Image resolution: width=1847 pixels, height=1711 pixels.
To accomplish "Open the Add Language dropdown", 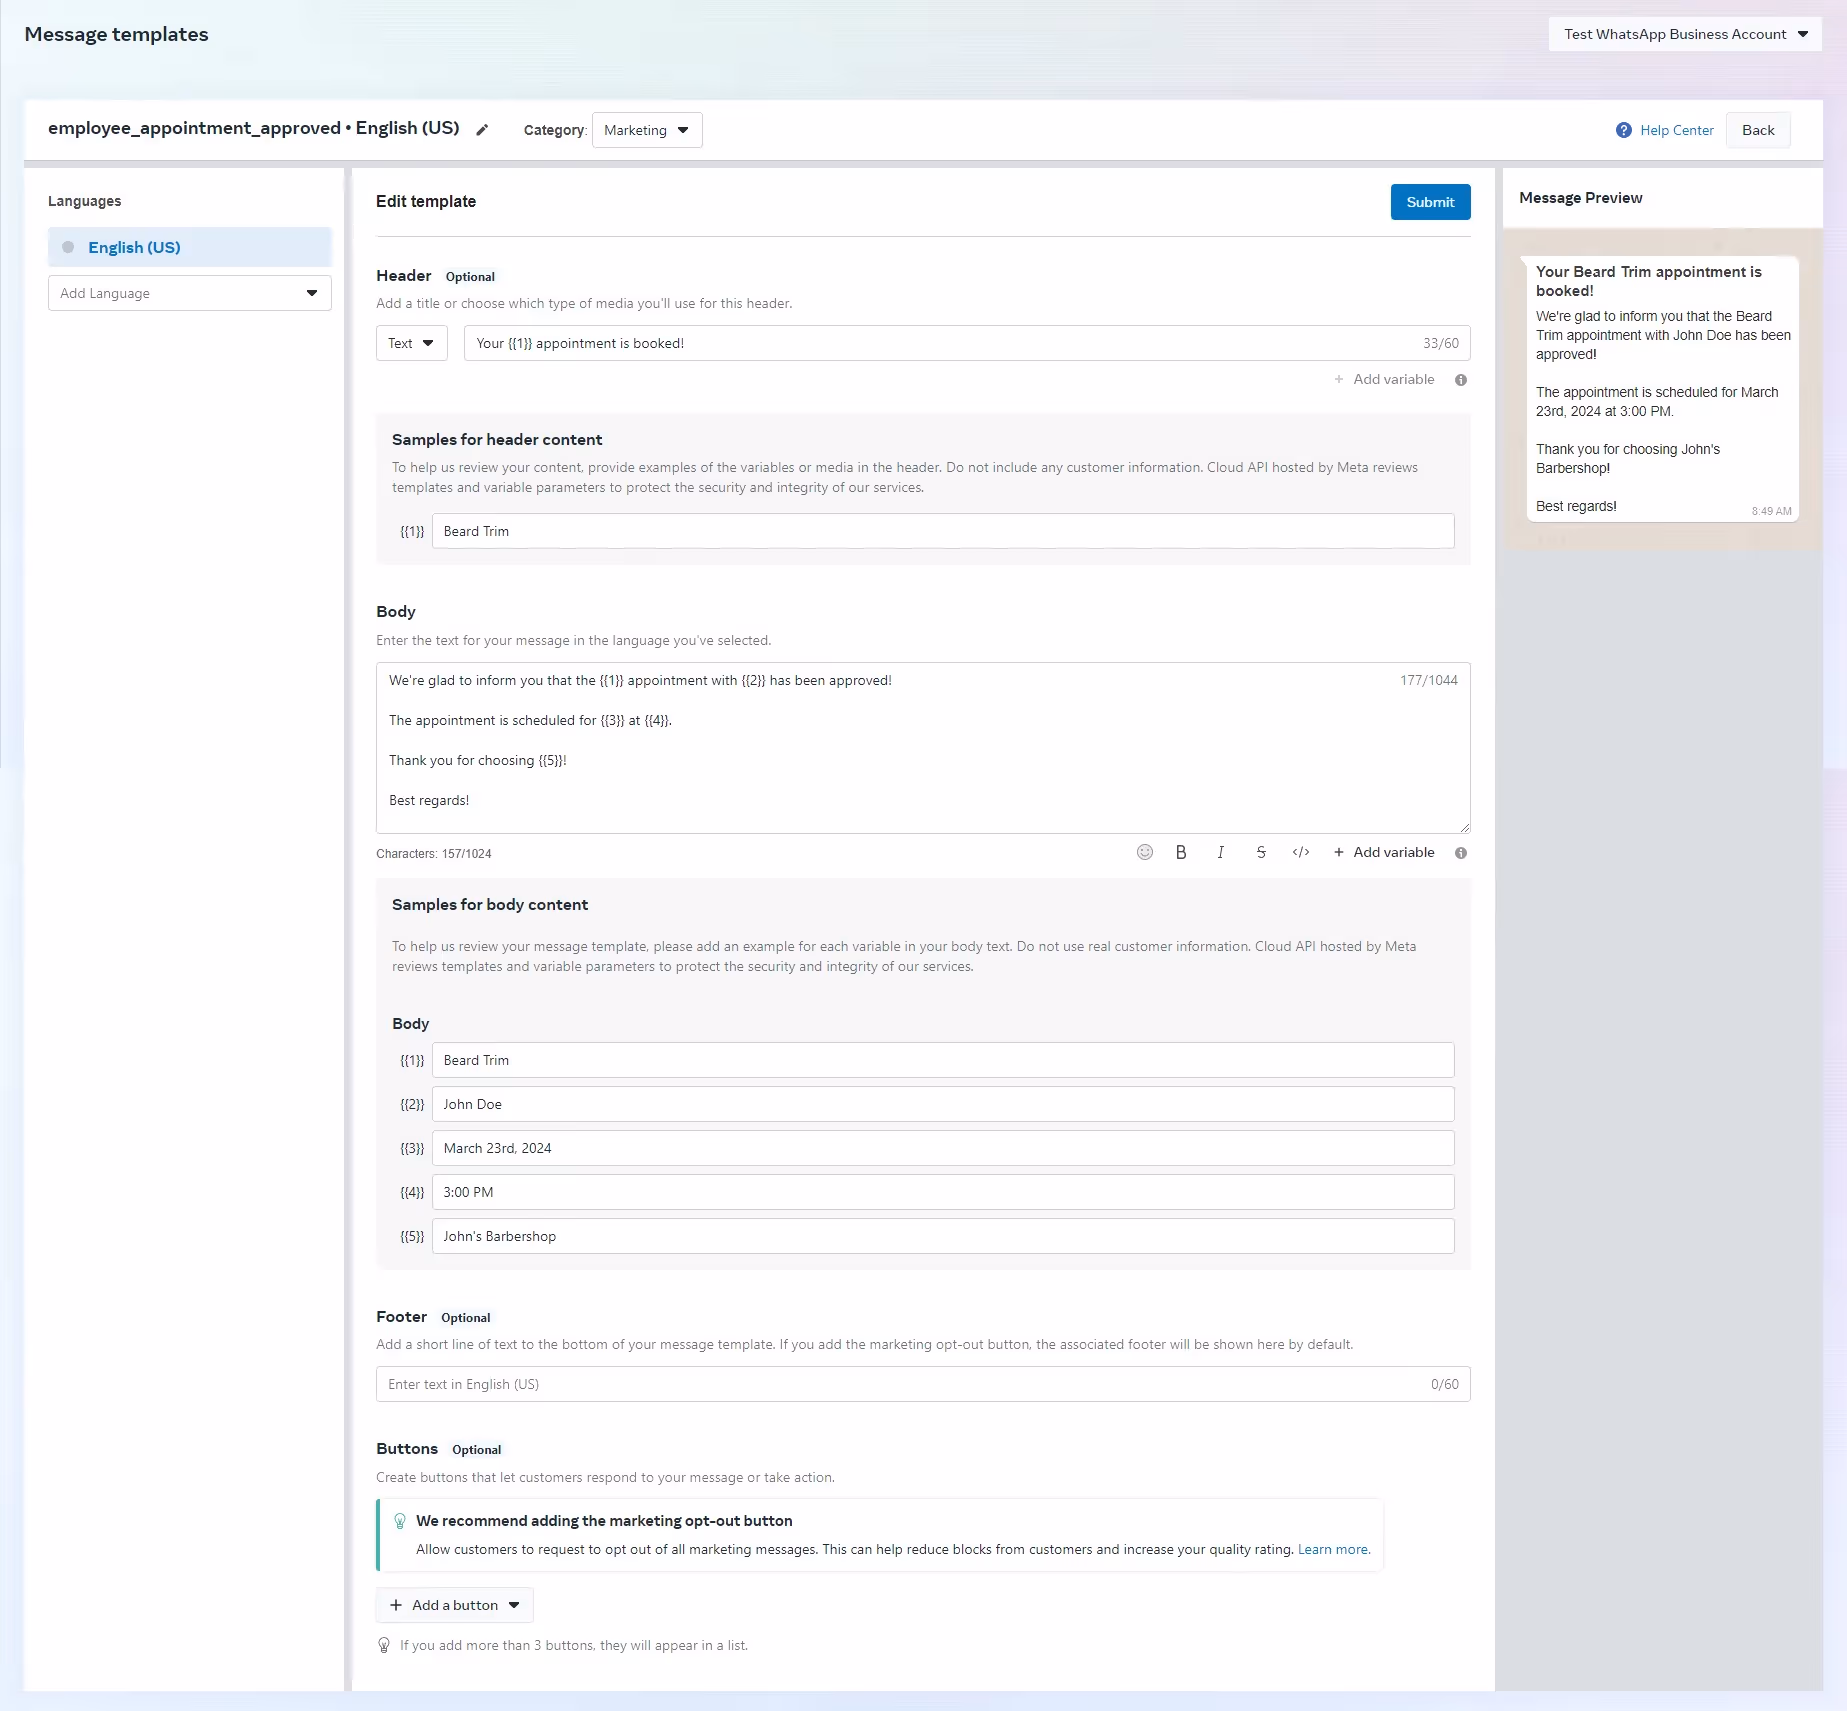I will pyautogui.click(x=190, y=293).
